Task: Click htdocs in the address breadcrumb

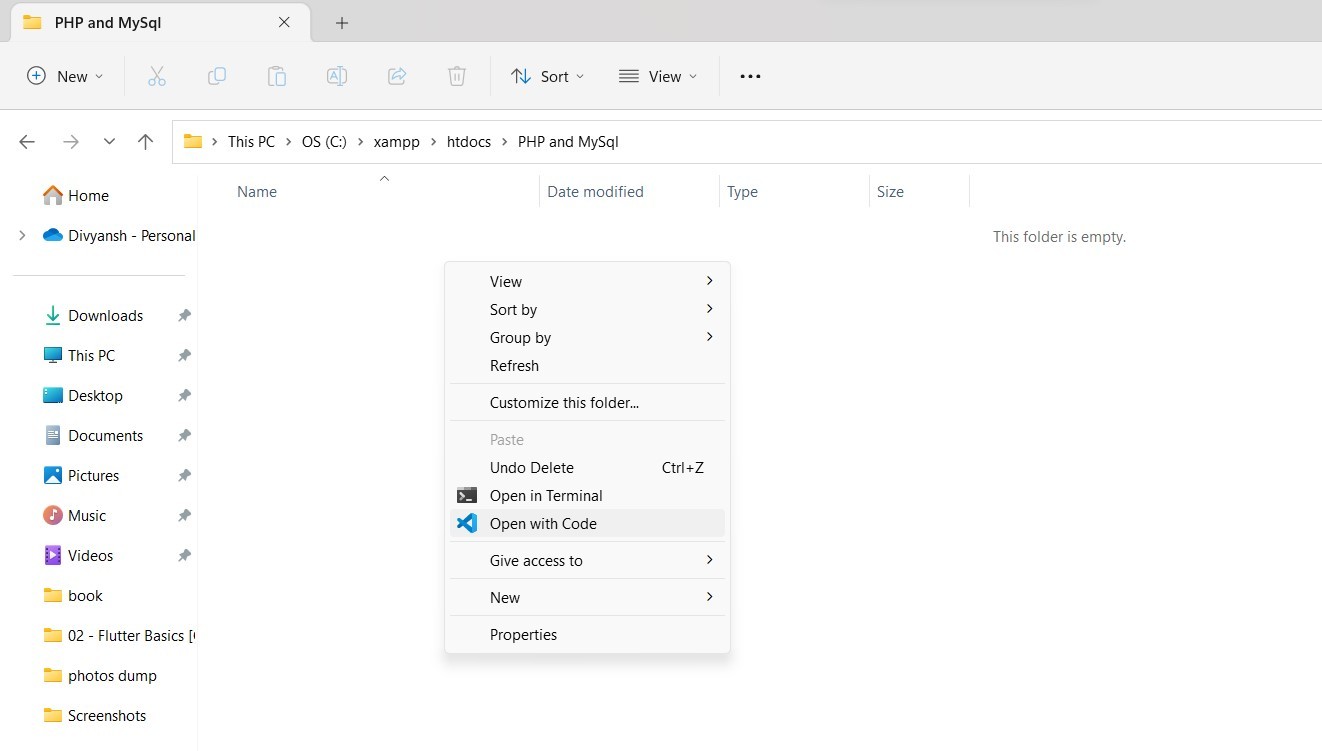Action: pos(468,142)
